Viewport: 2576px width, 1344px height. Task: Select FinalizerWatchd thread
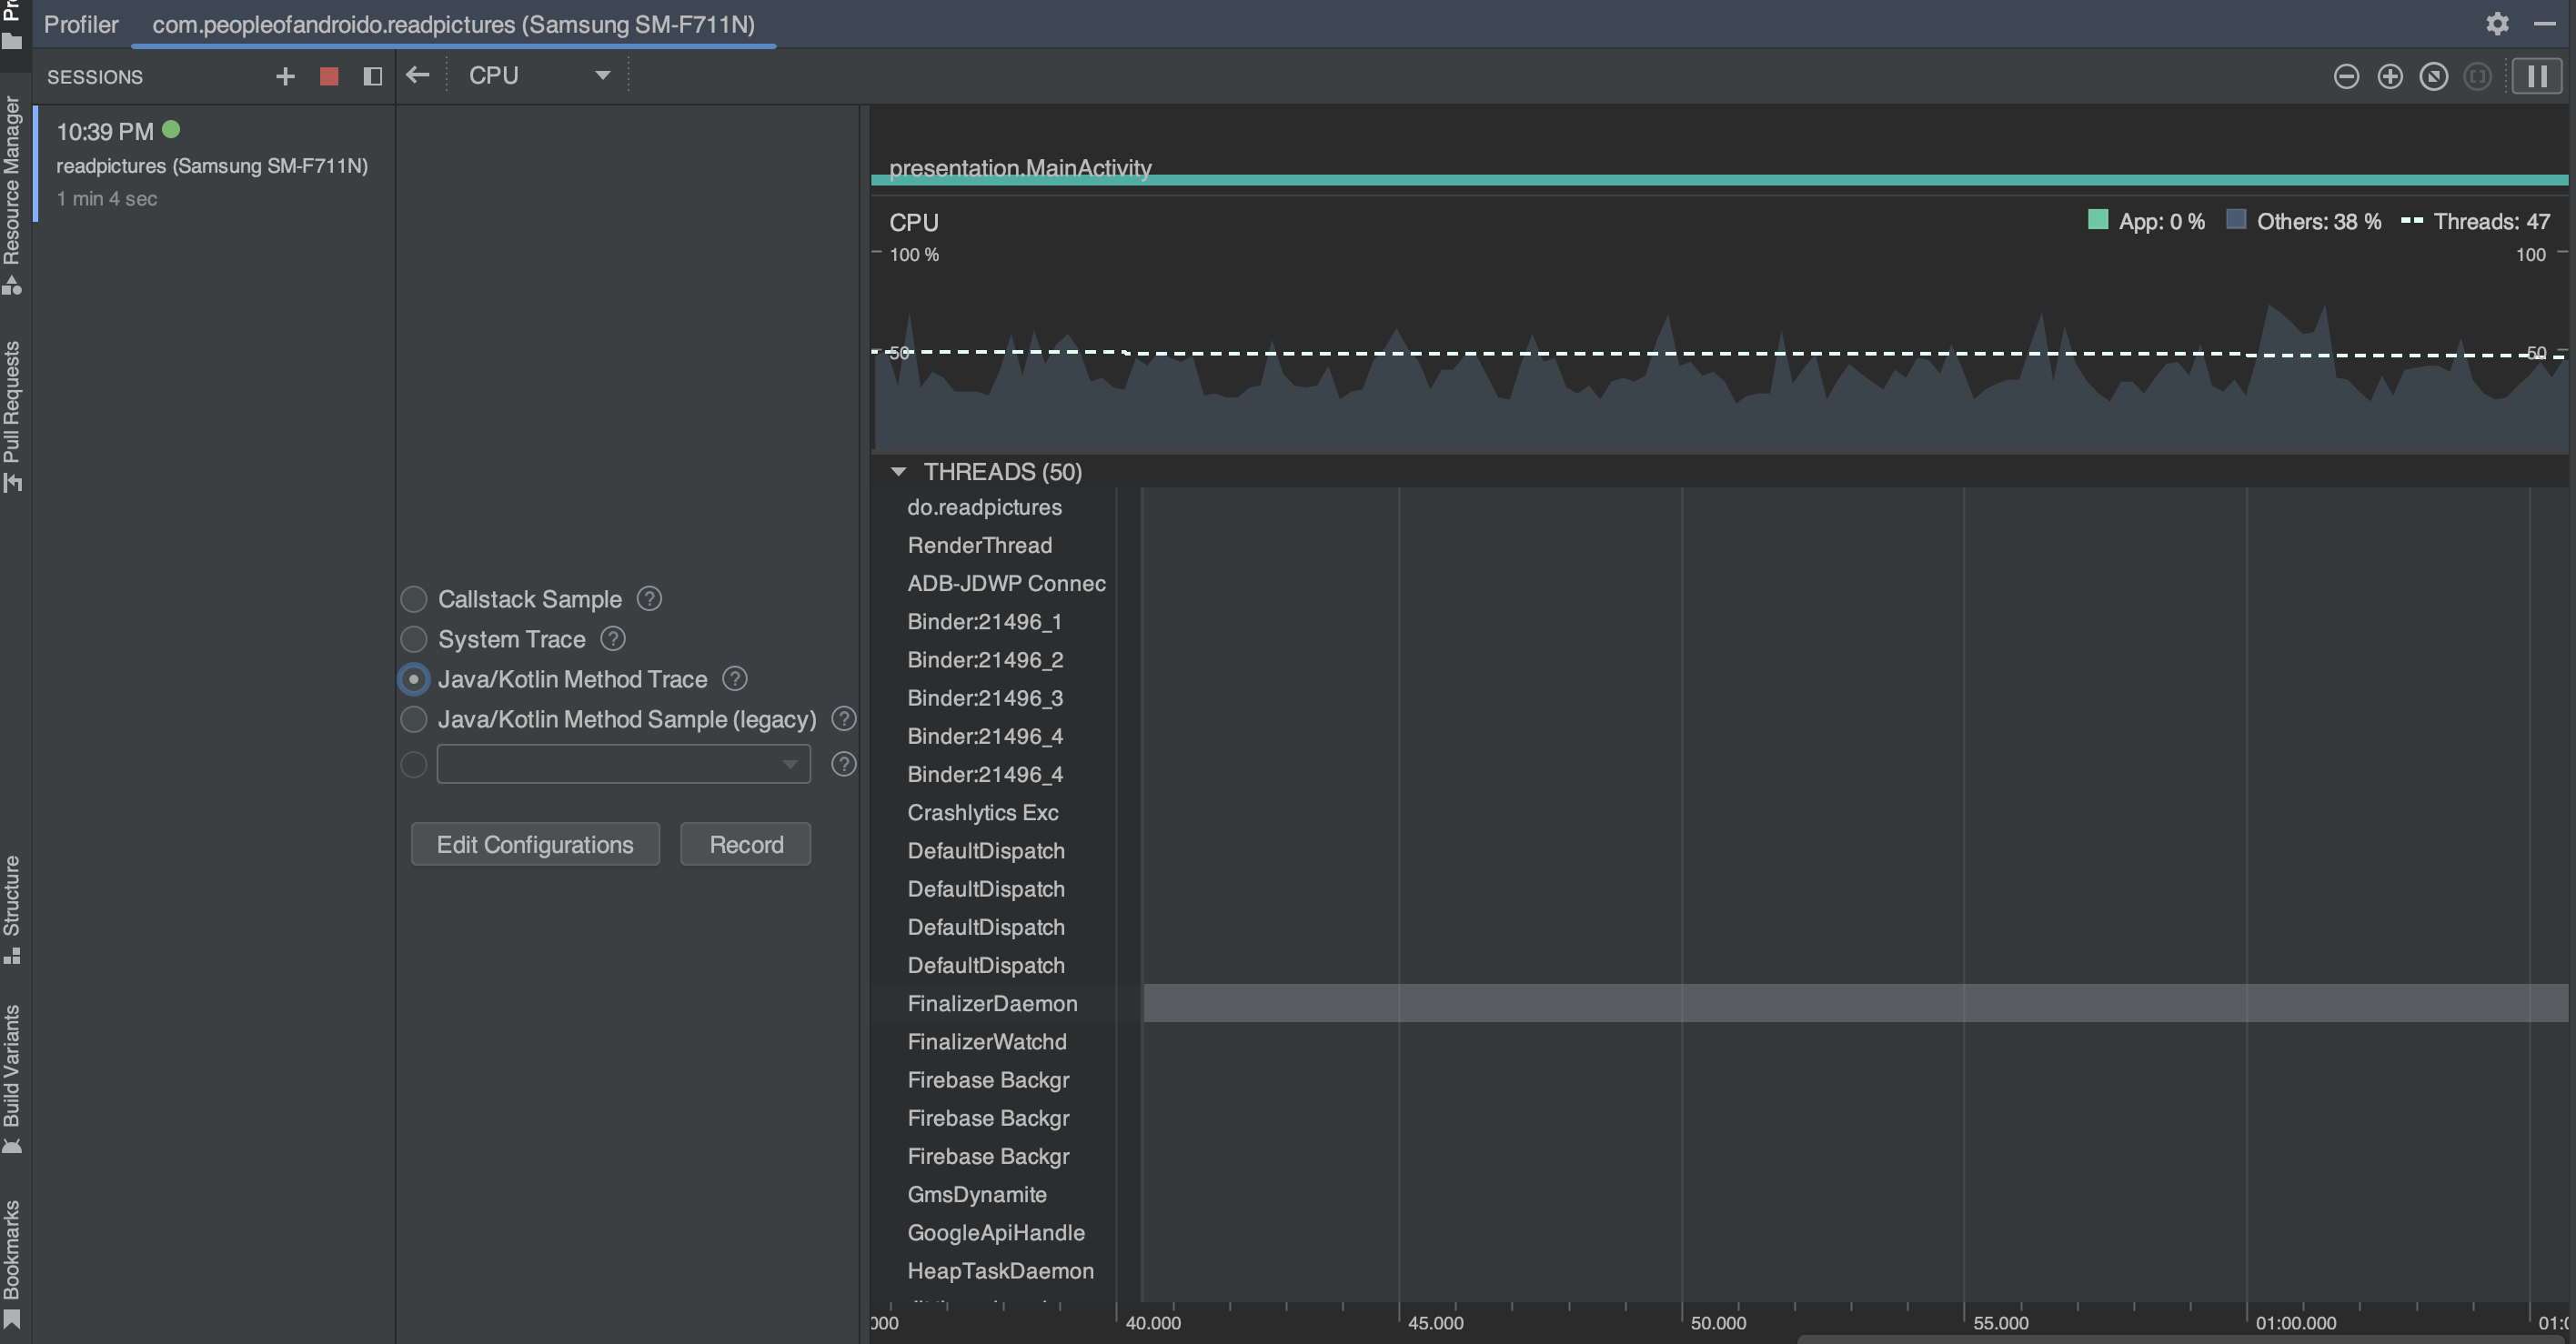(x=987, y=1041)
